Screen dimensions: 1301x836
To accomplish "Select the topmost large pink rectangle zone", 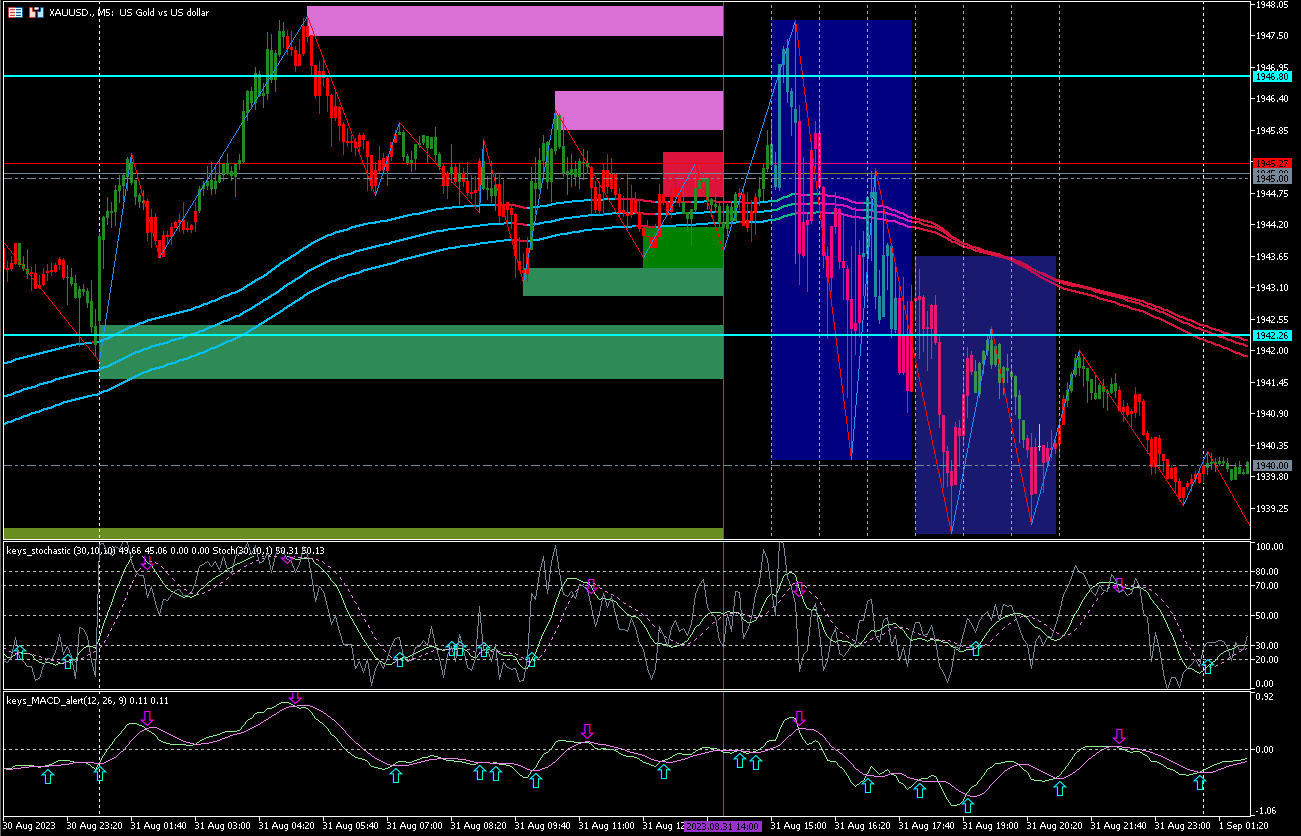I will pyautogui.click(x=515, y=21).
